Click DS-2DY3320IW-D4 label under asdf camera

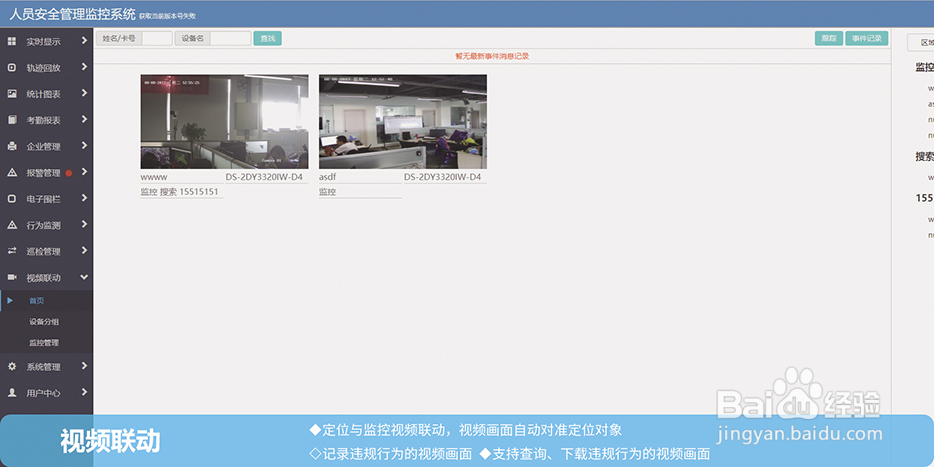point(443,178)
